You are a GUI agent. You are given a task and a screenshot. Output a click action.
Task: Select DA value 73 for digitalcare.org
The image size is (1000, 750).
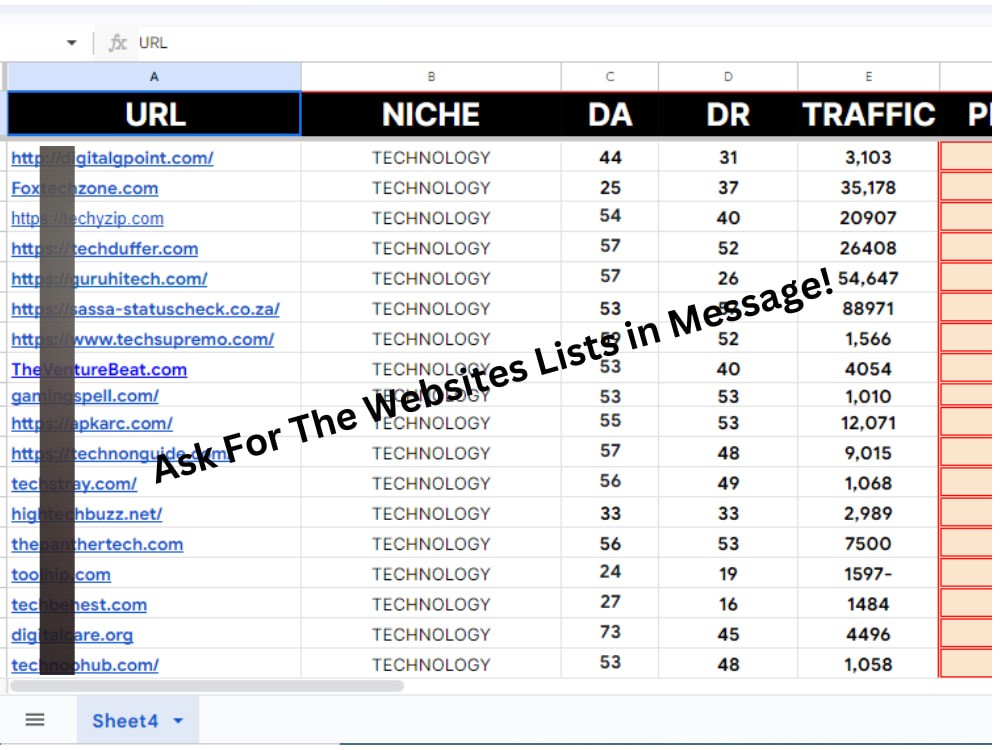tap(610, 631)
